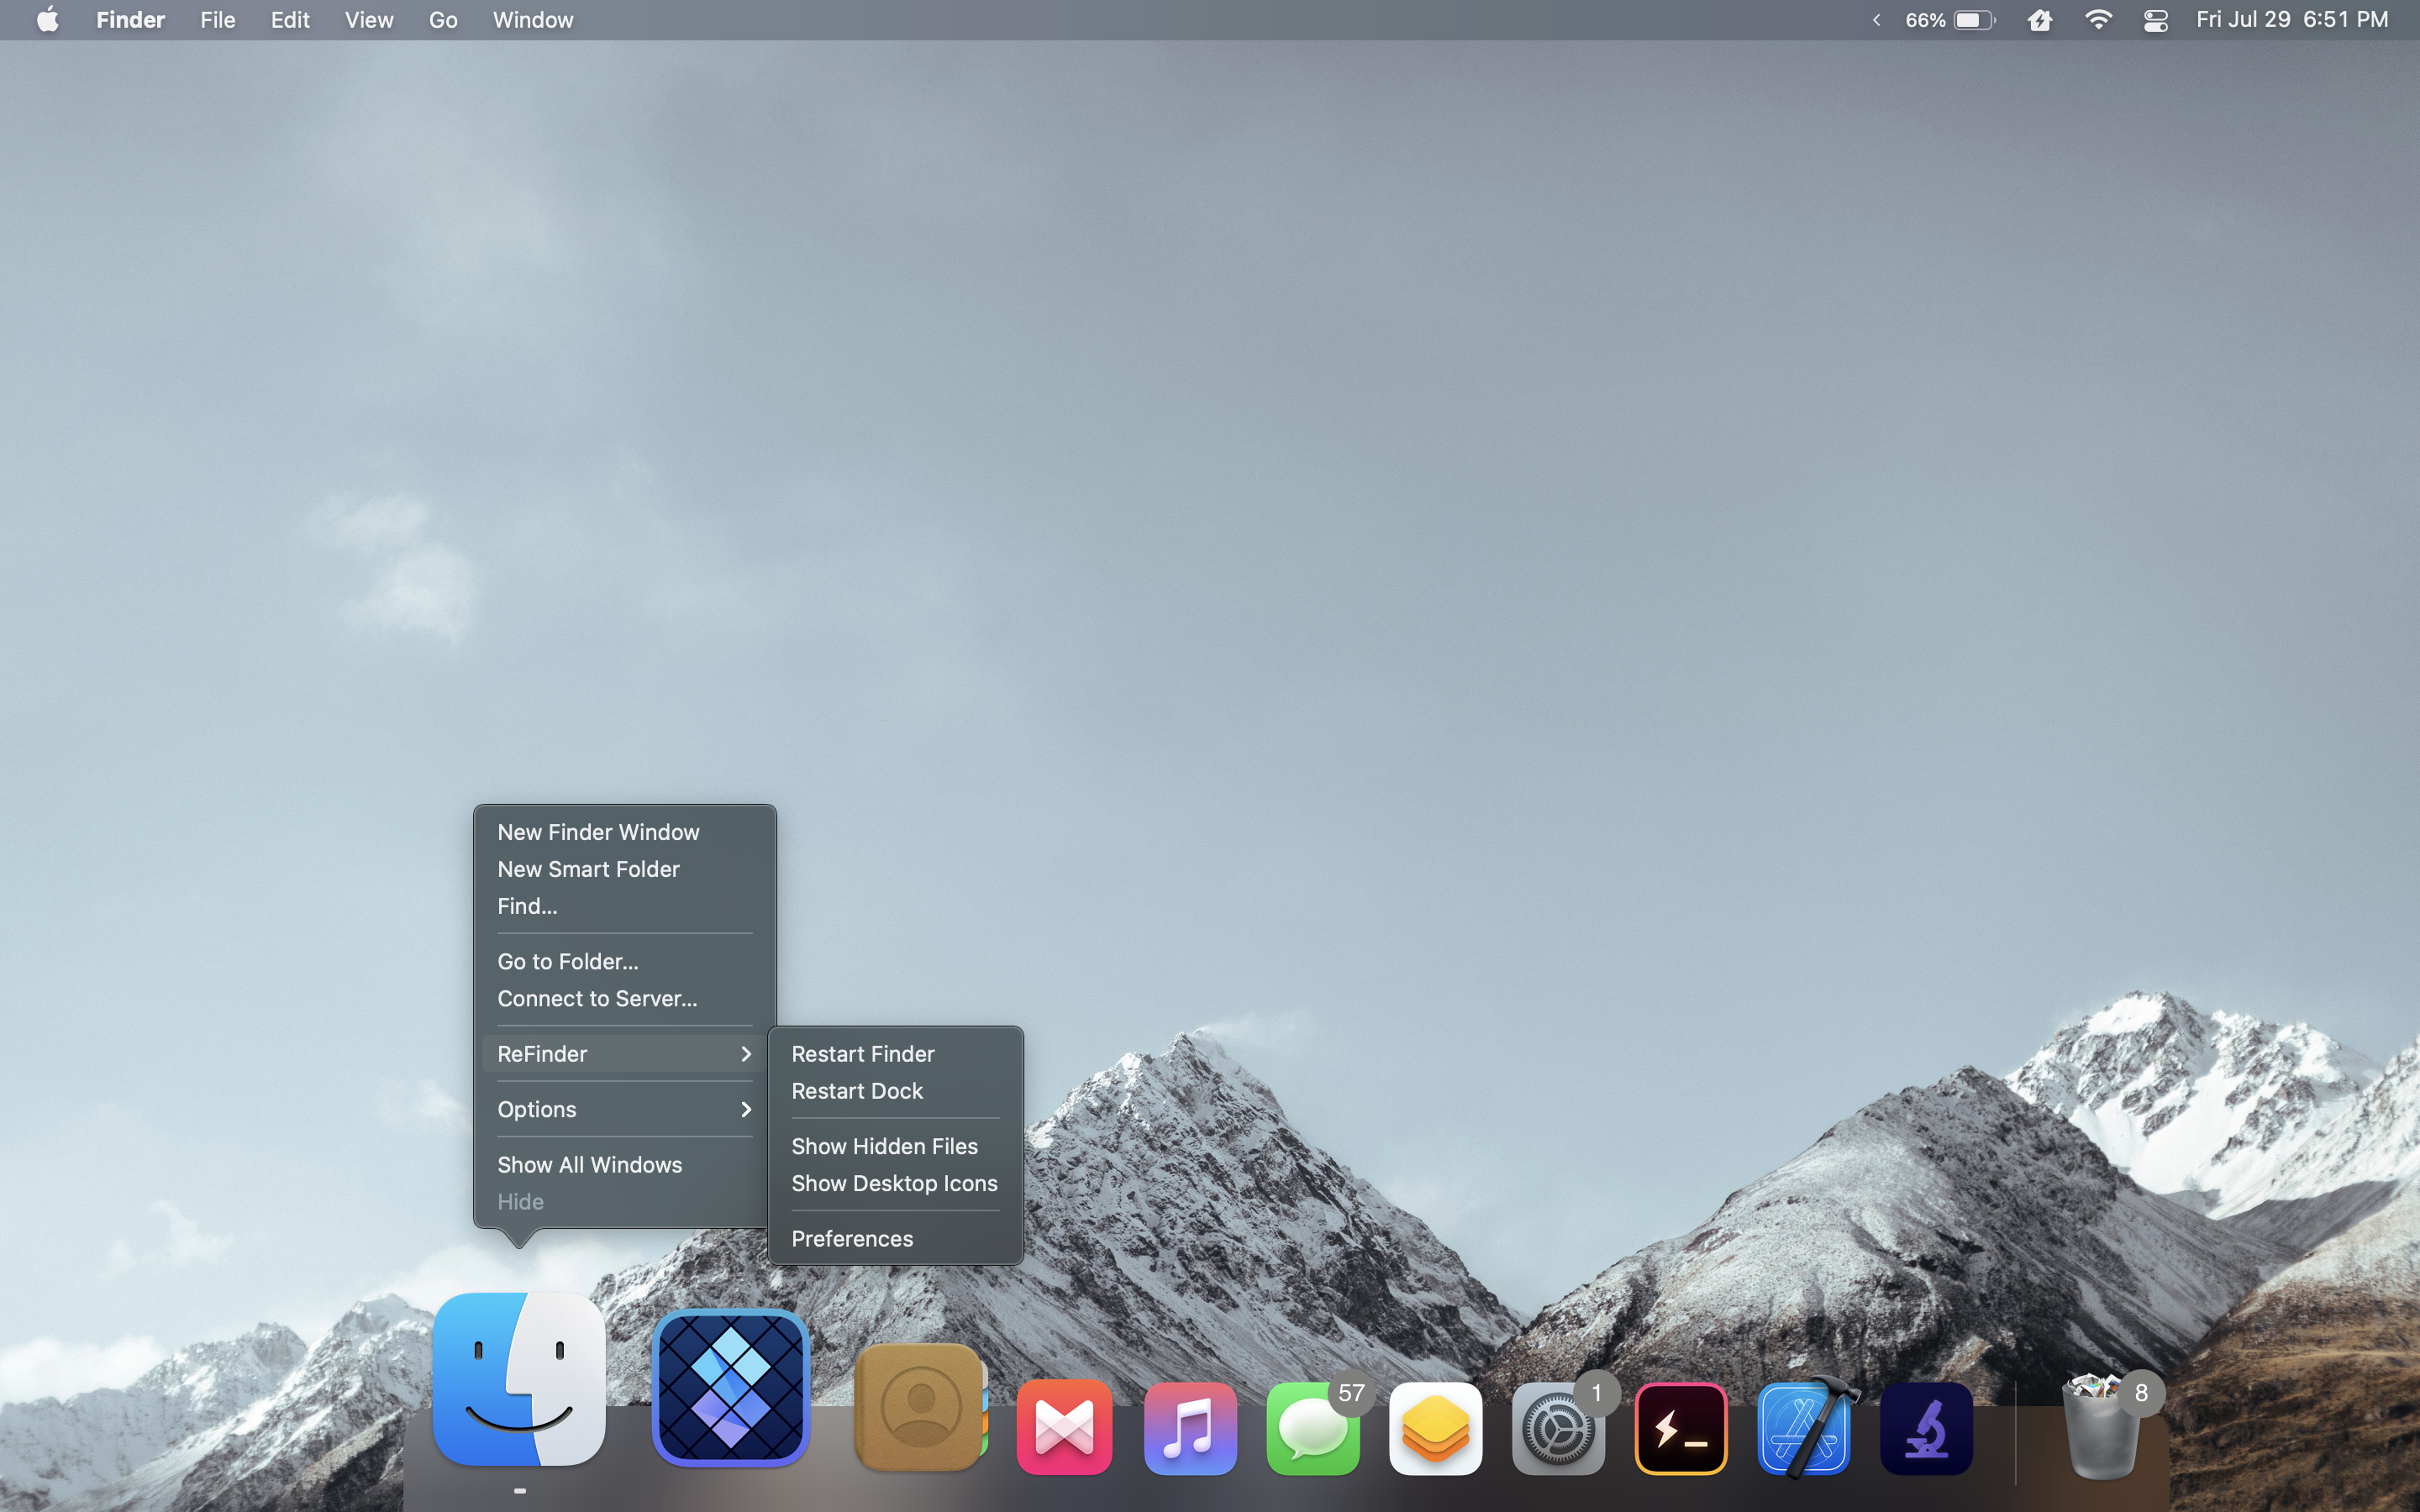
Task: Launch the terminal prompt app in Dock
Action: [1681, 1428]
